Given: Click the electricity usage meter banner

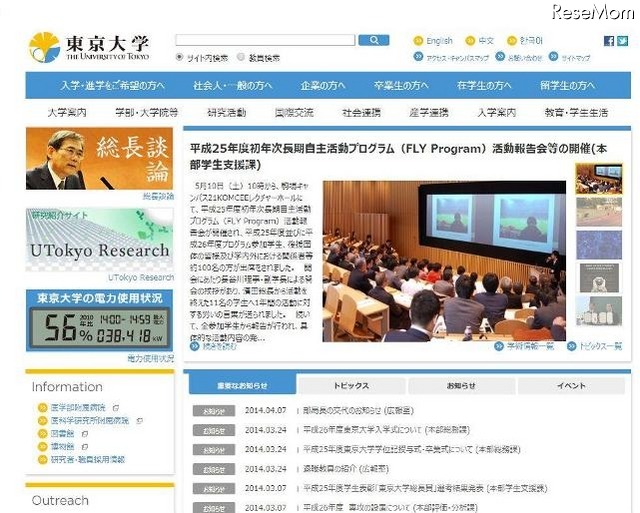Looking at the screenshot, I should (99, 320).
